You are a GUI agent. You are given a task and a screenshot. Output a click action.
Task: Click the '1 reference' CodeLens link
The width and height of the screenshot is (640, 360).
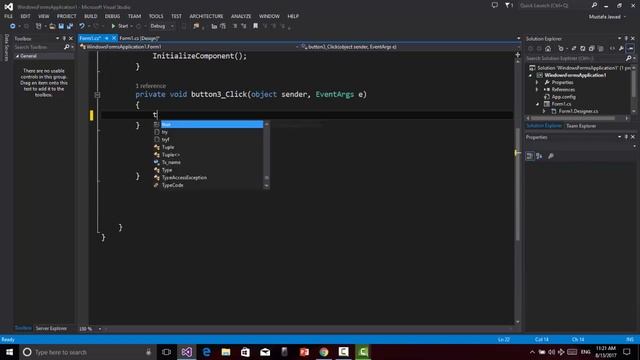(151, 86)
